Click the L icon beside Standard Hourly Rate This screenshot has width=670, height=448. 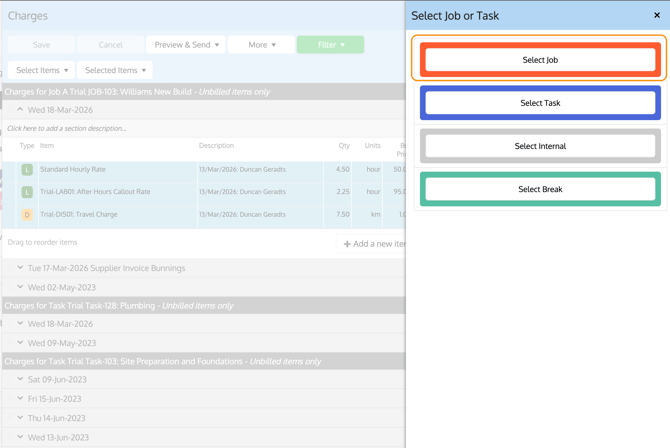27,170
